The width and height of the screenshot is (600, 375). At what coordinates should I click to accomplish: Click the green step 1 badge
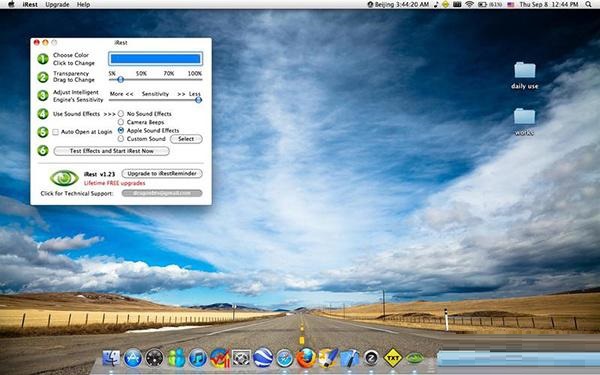[x=43, y=59]
